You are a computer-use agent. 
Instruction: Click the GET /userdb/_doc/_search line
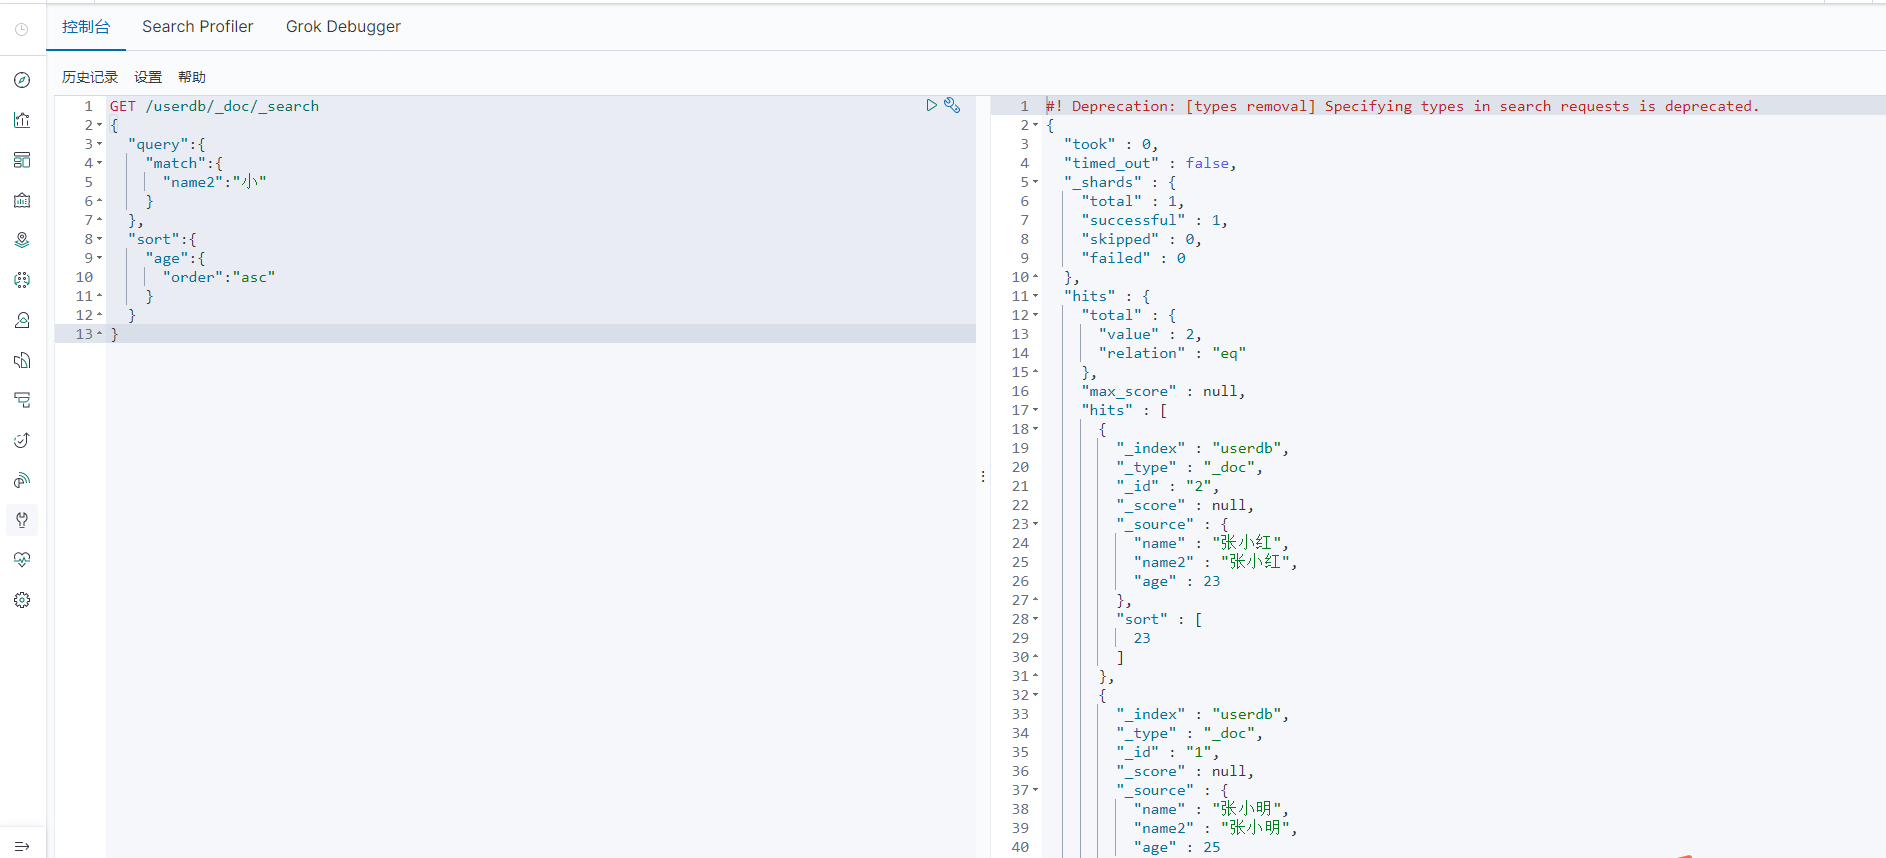(214, 106)
